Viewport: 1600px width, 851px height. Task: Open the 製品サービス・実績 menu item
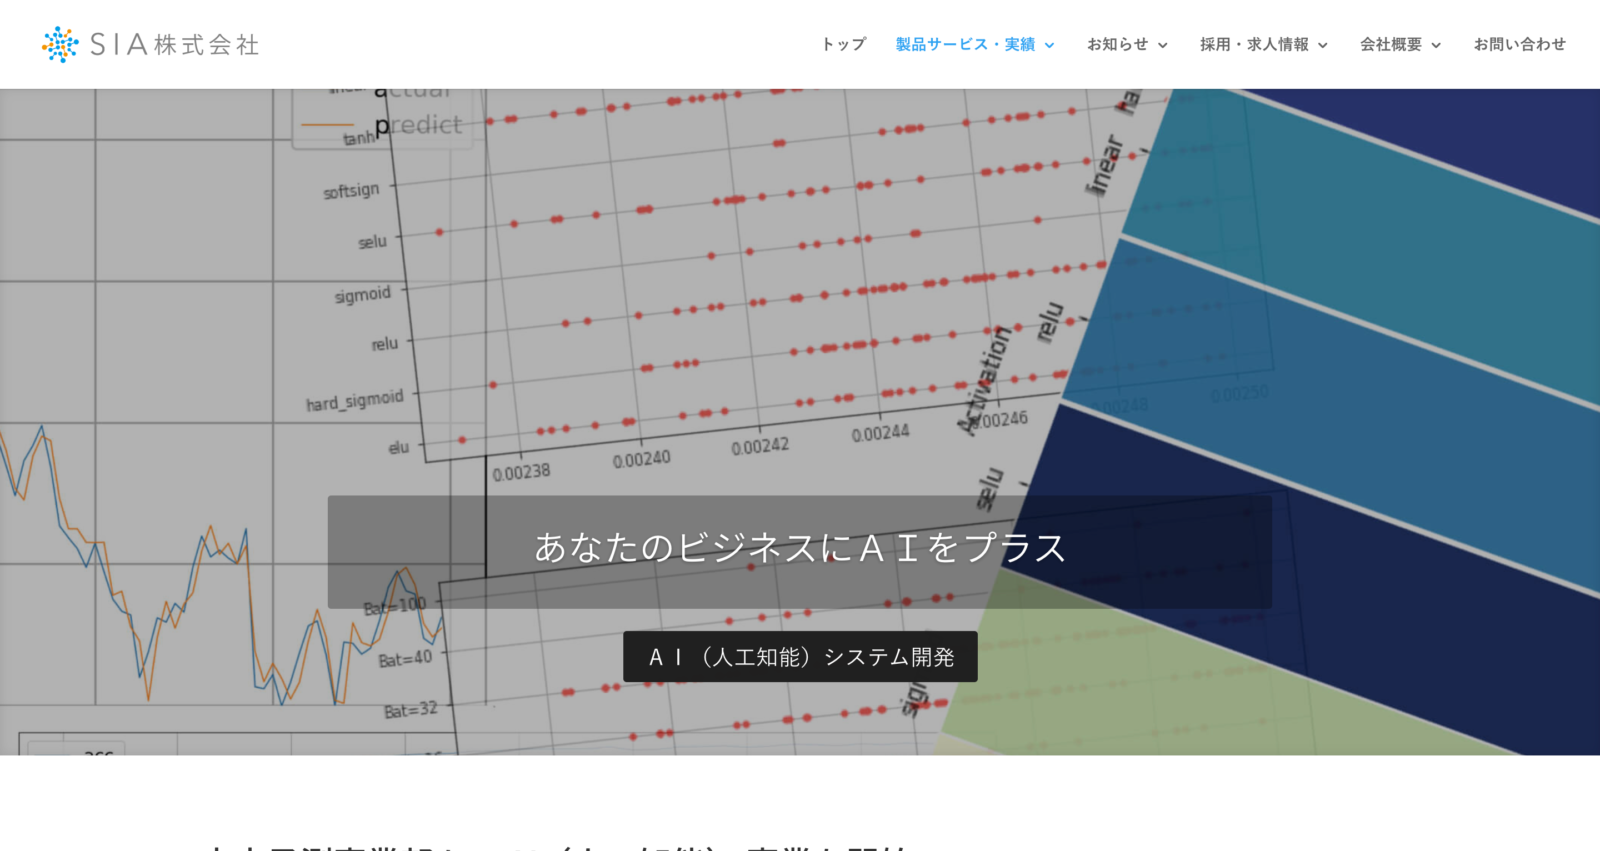click(965, 44)
